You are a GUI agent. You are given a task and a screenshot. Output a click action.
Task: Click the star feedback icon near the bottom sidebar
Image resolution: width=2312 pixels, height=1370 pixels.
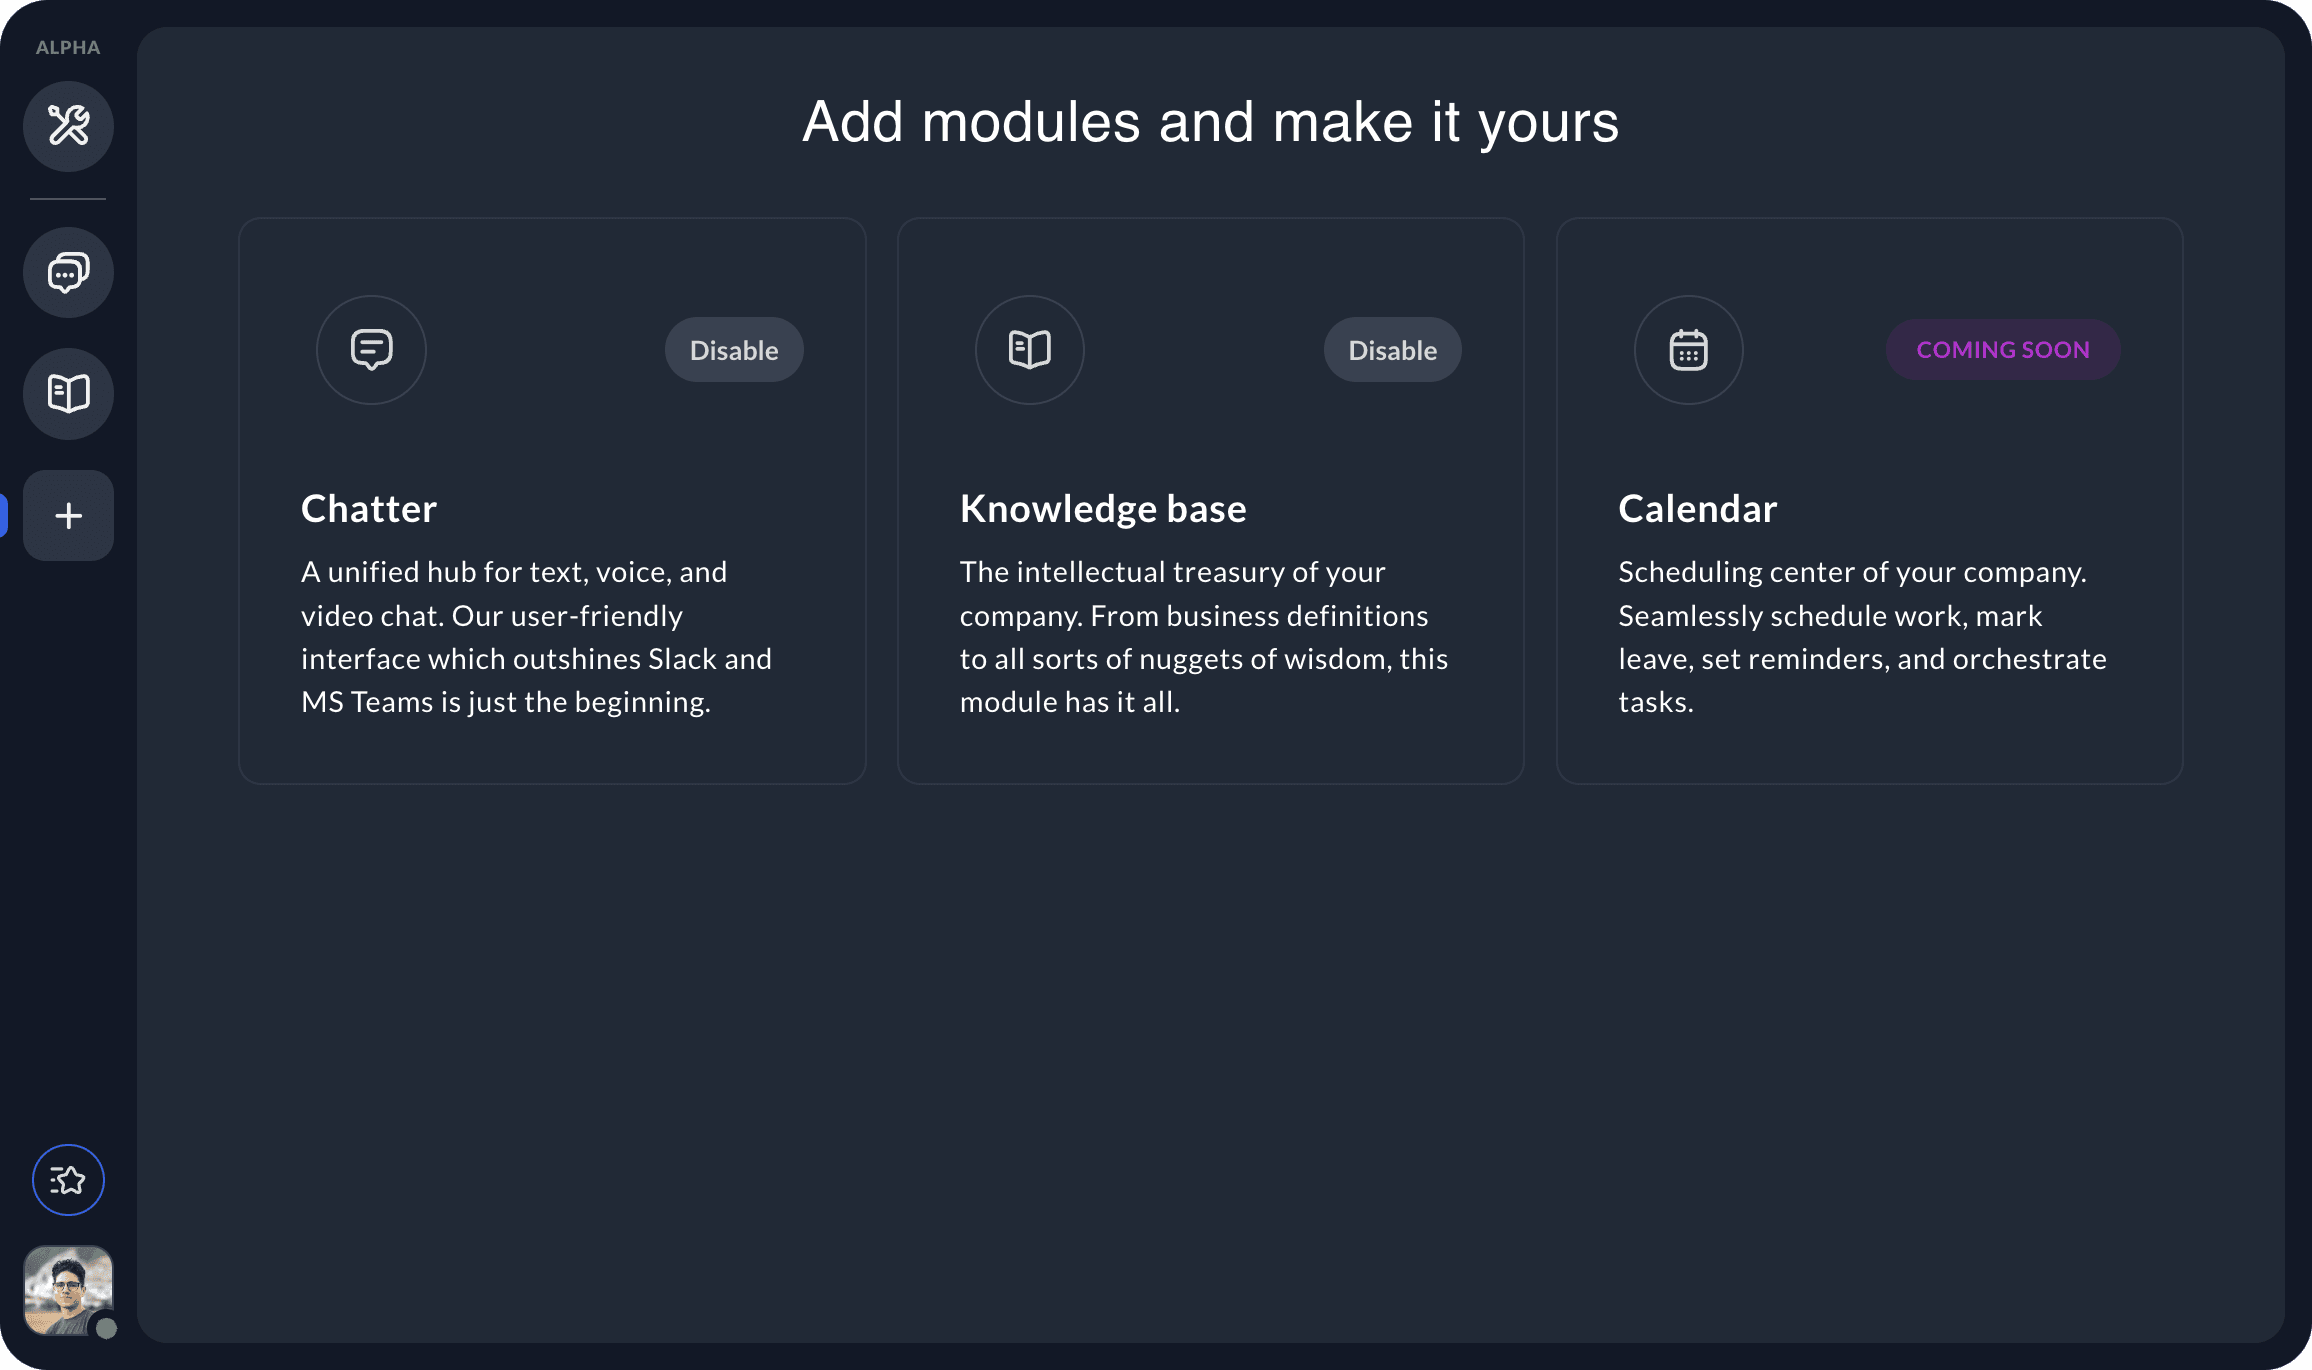coord(68,1180)
